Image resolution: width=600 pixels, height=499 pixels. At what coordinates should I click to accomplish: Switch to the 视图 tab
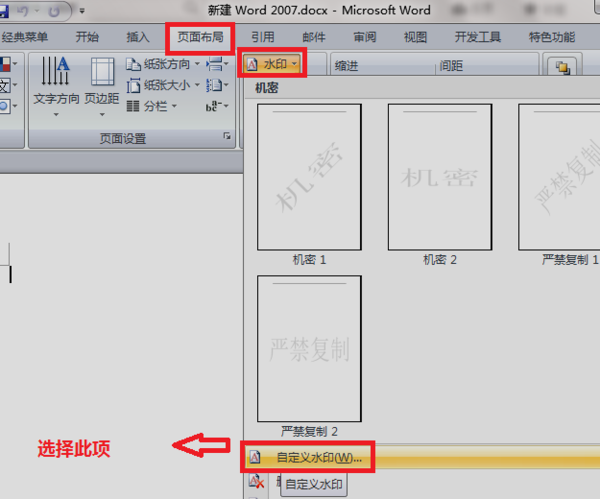pyautogui.click(x=415, y=37)
